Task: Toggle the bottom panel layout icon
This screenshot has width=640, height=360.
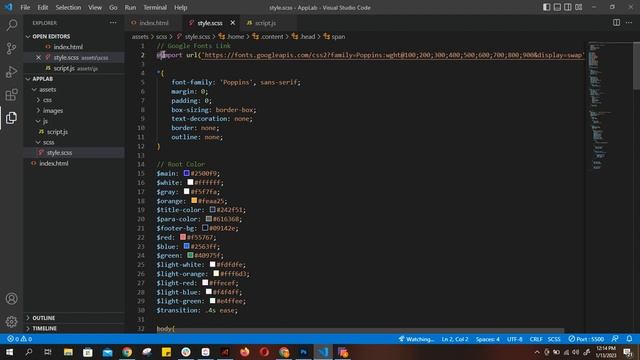Action: [x=557, y=7]
